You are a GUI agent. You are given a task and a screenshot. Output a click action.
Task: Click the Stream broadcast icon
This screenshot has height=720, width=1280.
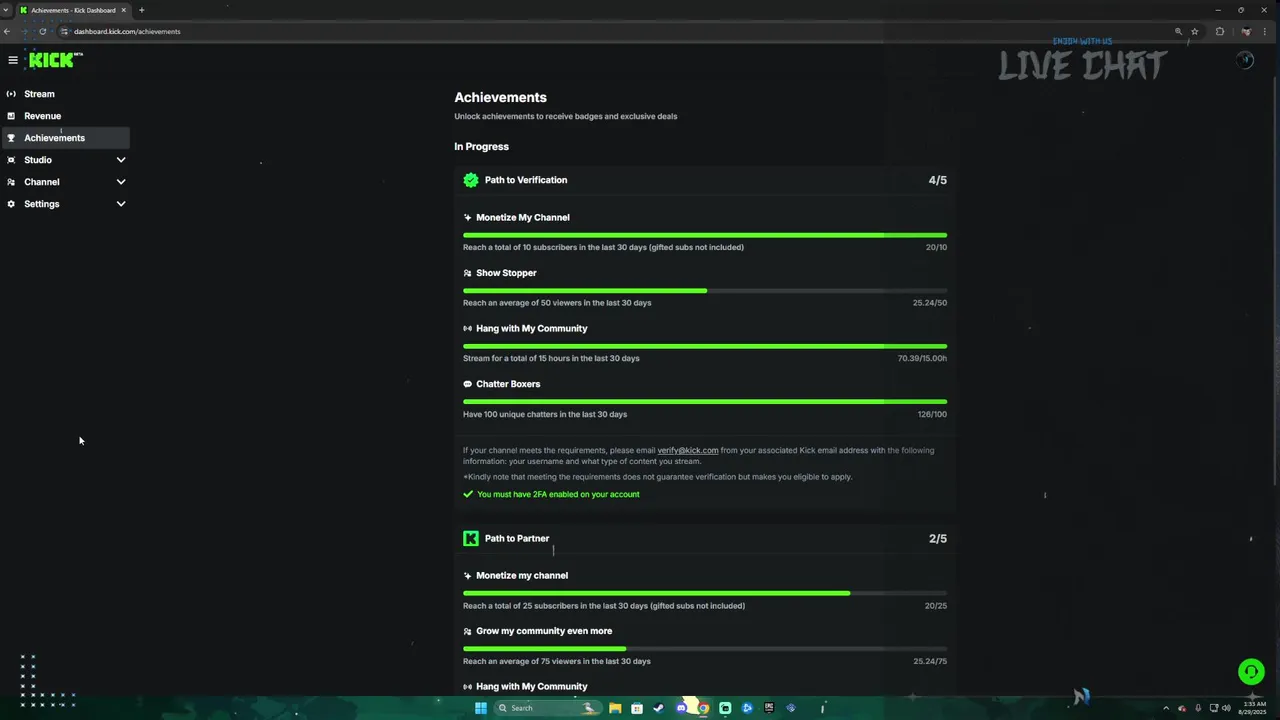11,94
